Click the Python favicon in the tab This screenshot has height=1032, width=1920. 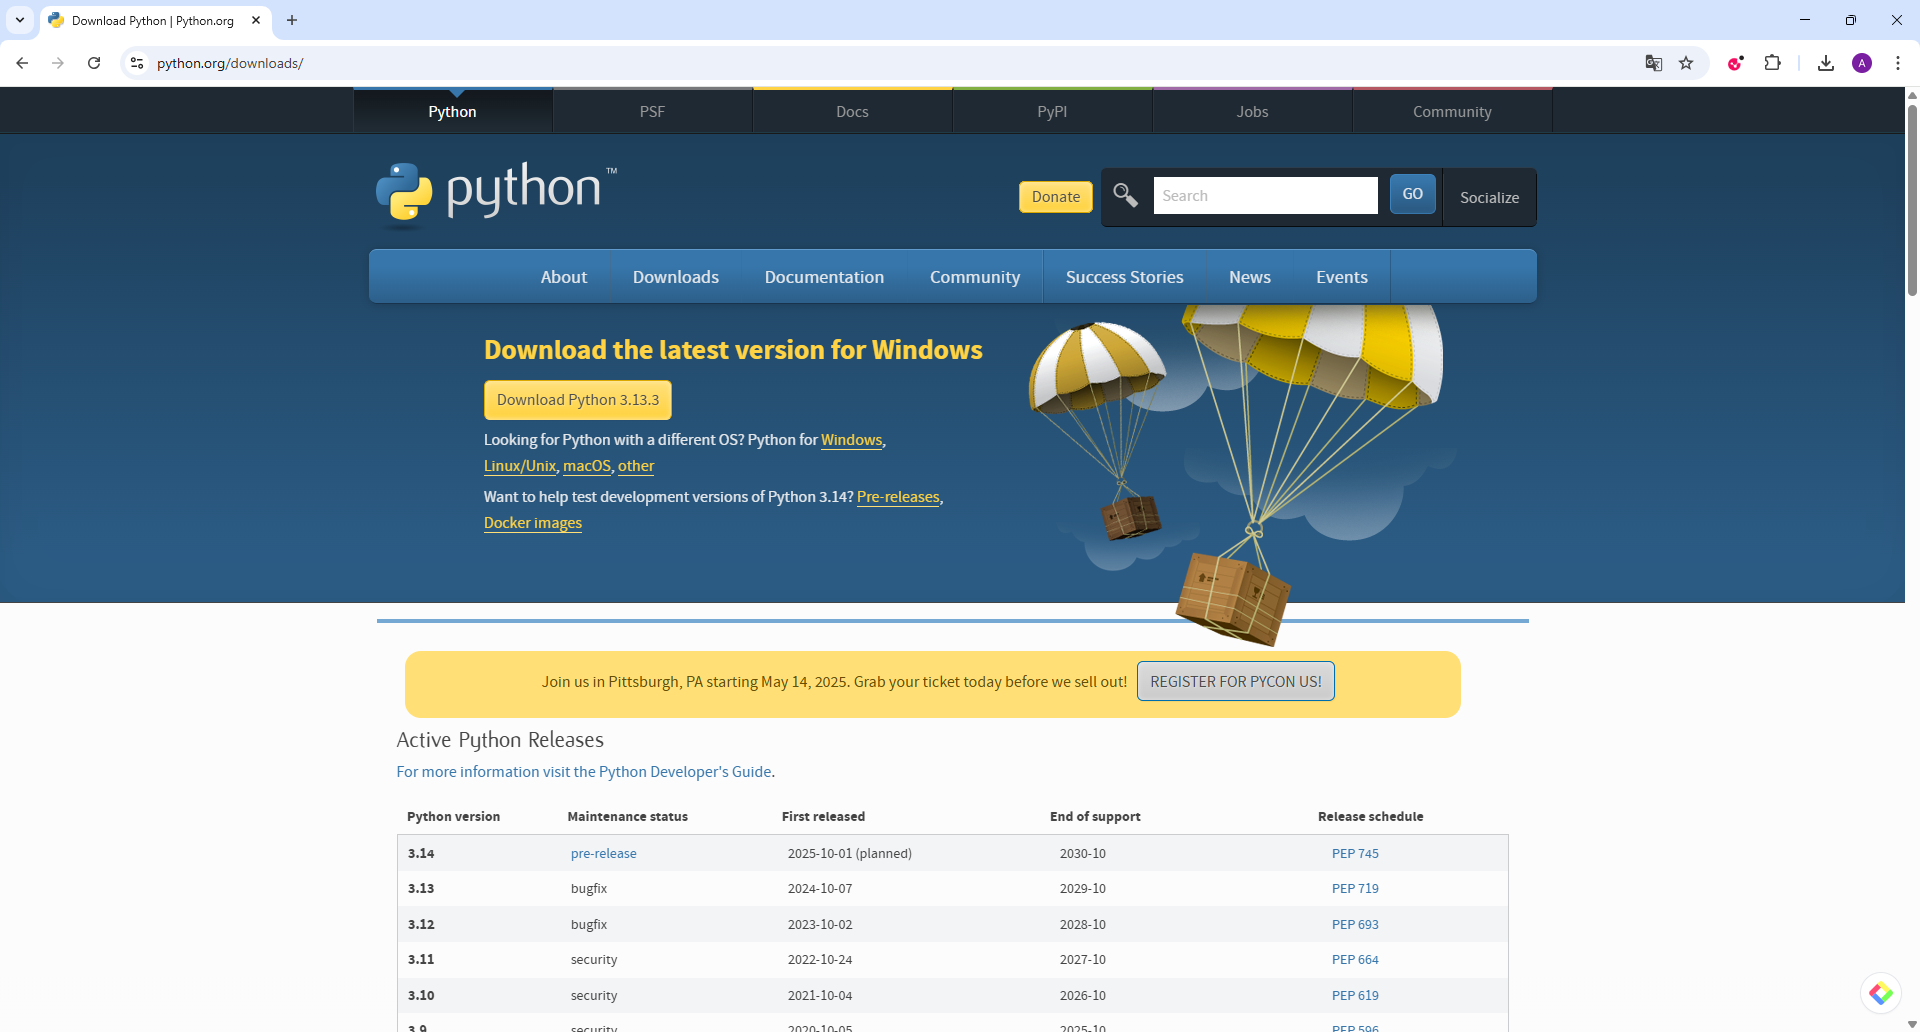(56, 20)
